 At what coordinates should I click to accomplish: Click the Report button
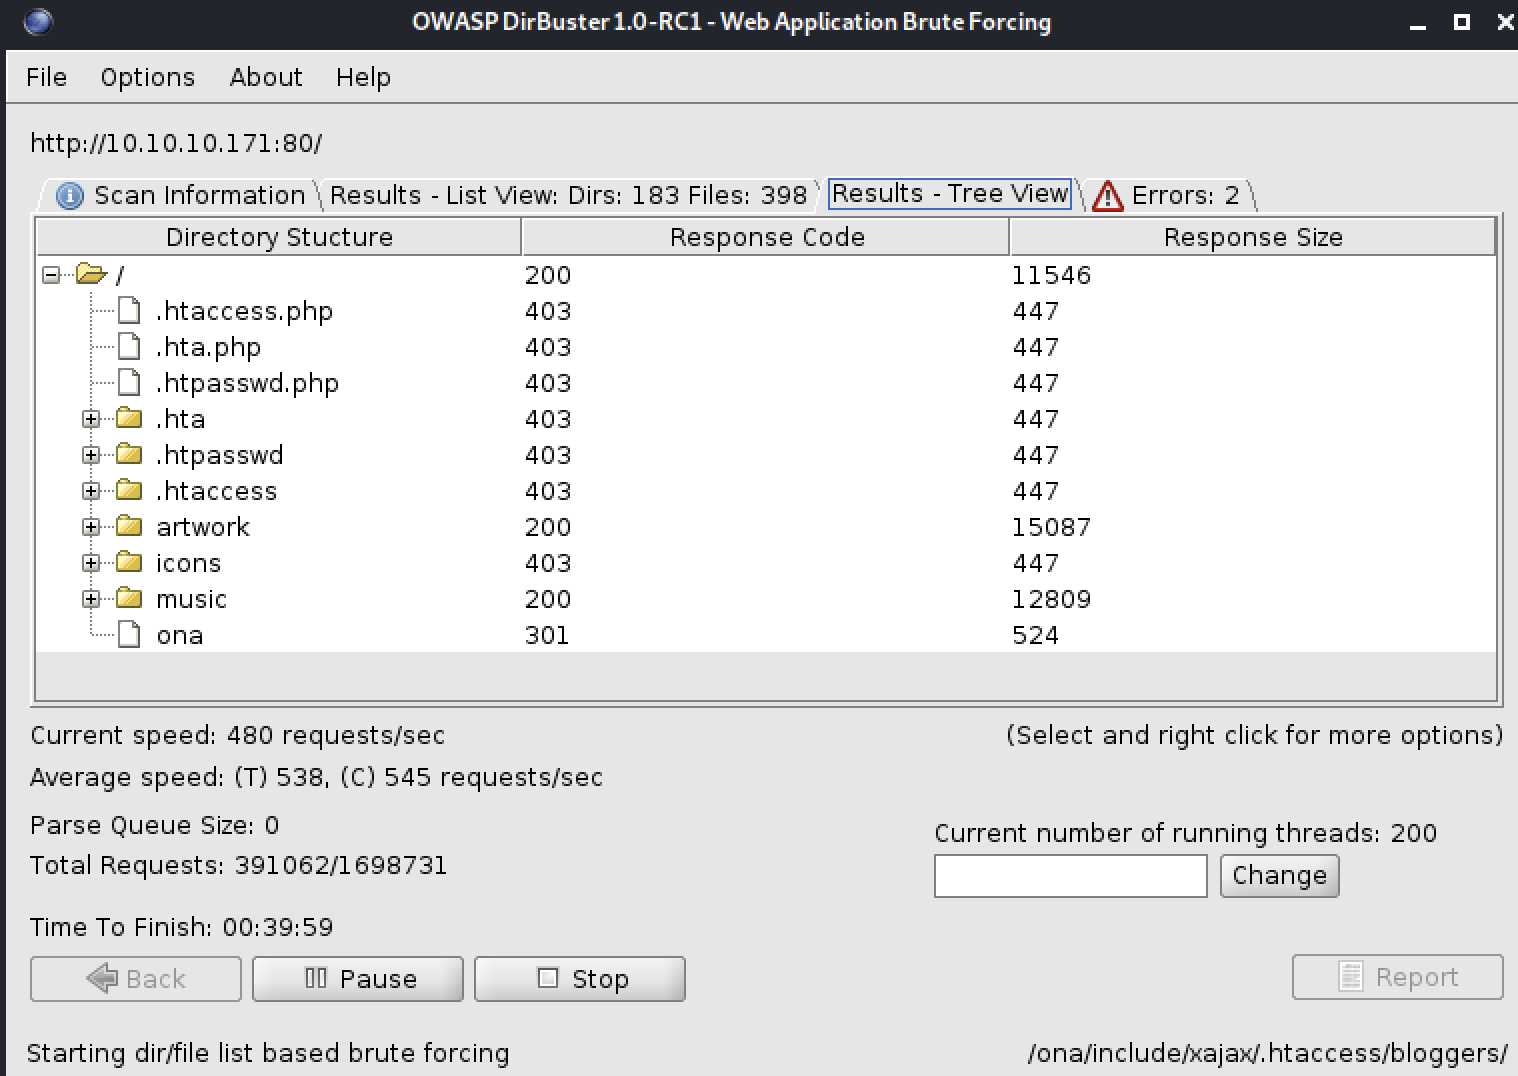pos(1398,976)
